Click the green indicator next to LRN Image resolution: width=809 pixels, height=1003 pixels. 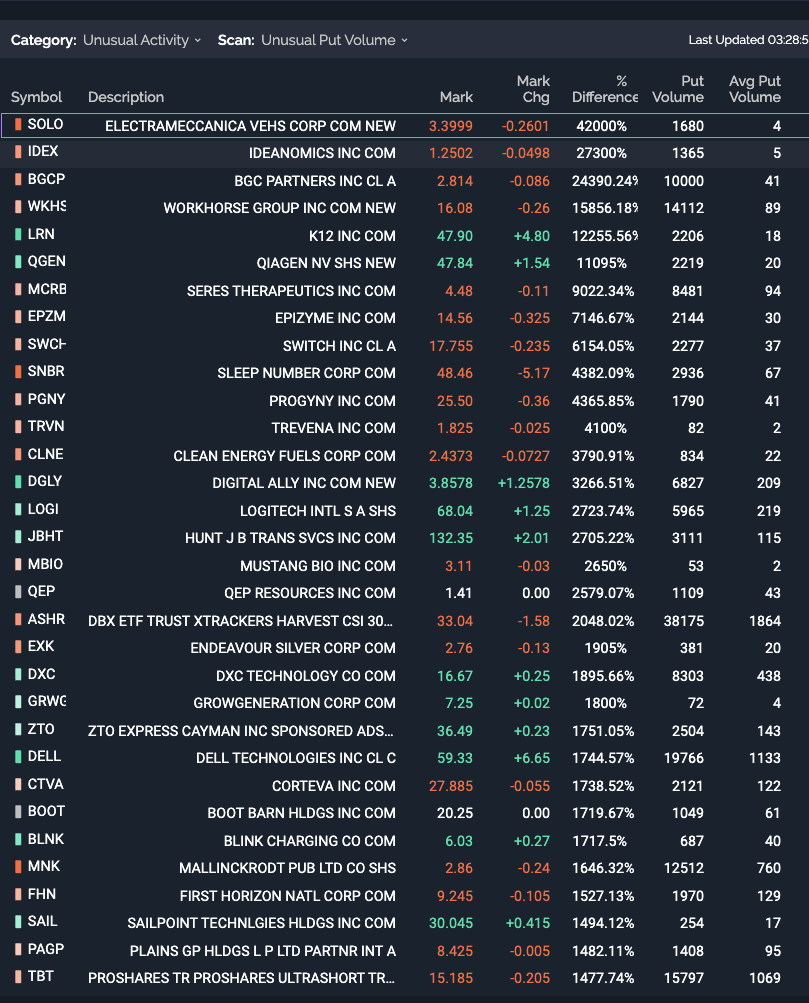[19, 234]
